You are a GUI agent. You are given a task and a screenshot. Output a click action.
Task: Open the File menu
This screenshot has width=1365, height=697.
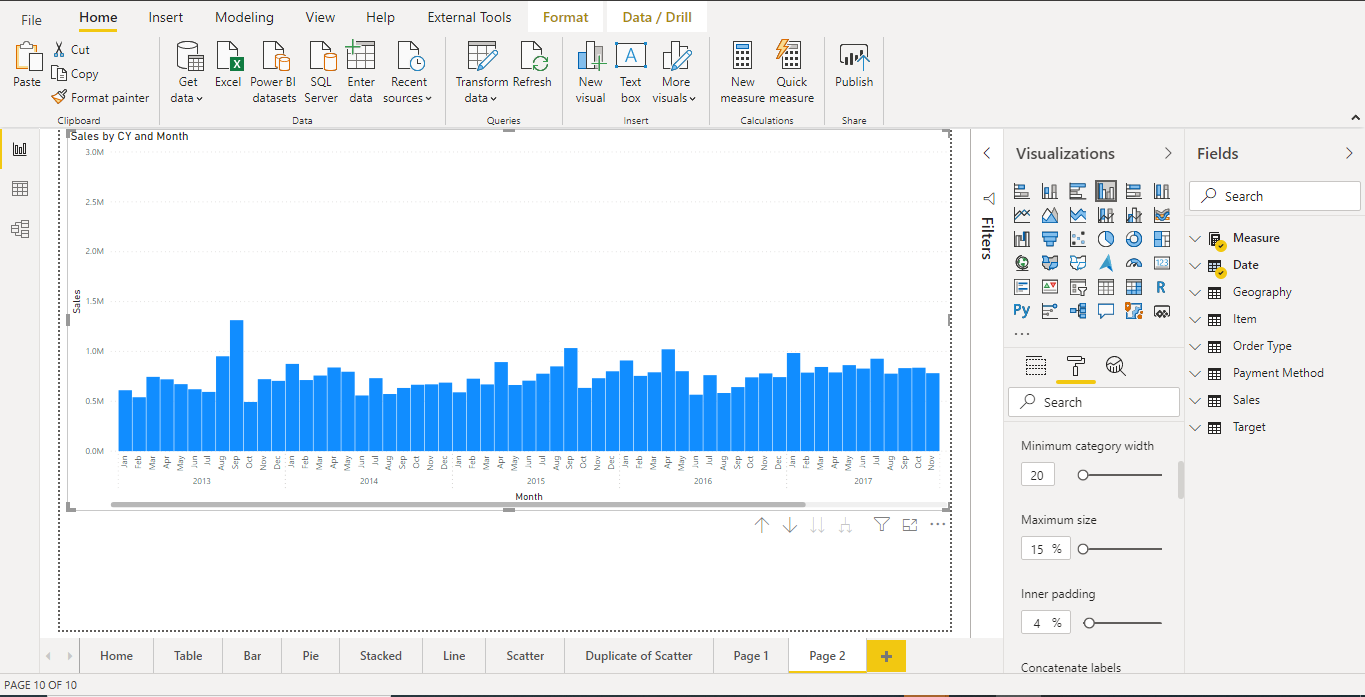pos(31,19)
